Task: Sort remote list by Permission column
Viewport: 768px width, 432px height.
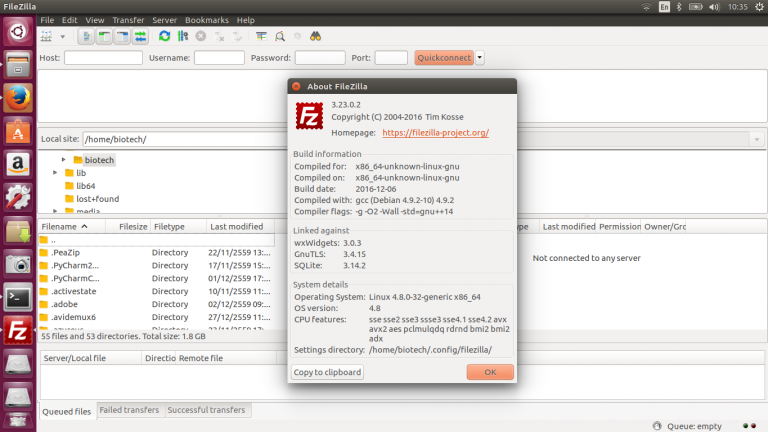Action: point(619,227)
